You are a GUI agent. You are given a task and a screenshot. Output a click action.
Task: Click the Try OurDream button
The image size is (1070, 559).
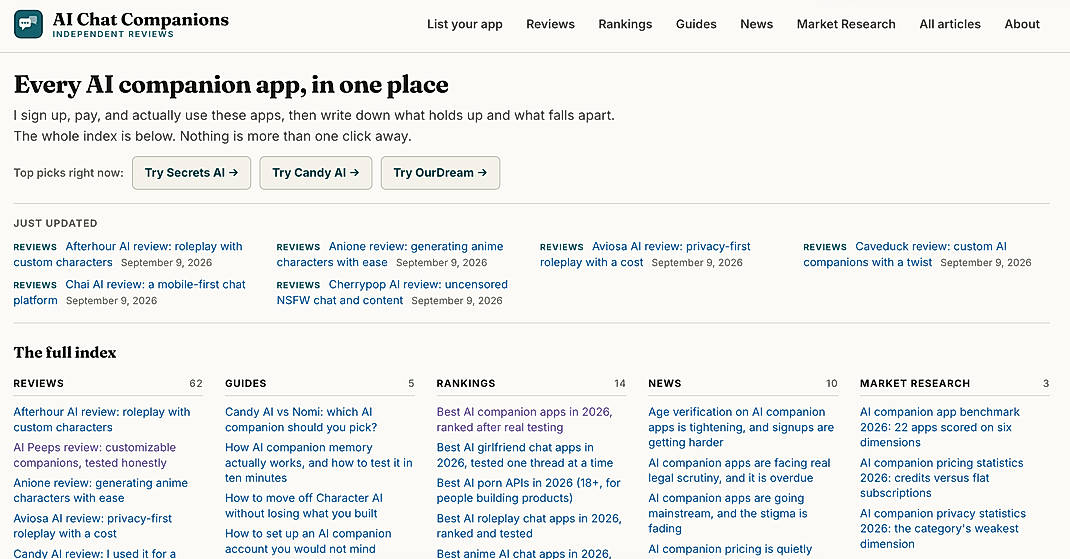click(440, 173)
